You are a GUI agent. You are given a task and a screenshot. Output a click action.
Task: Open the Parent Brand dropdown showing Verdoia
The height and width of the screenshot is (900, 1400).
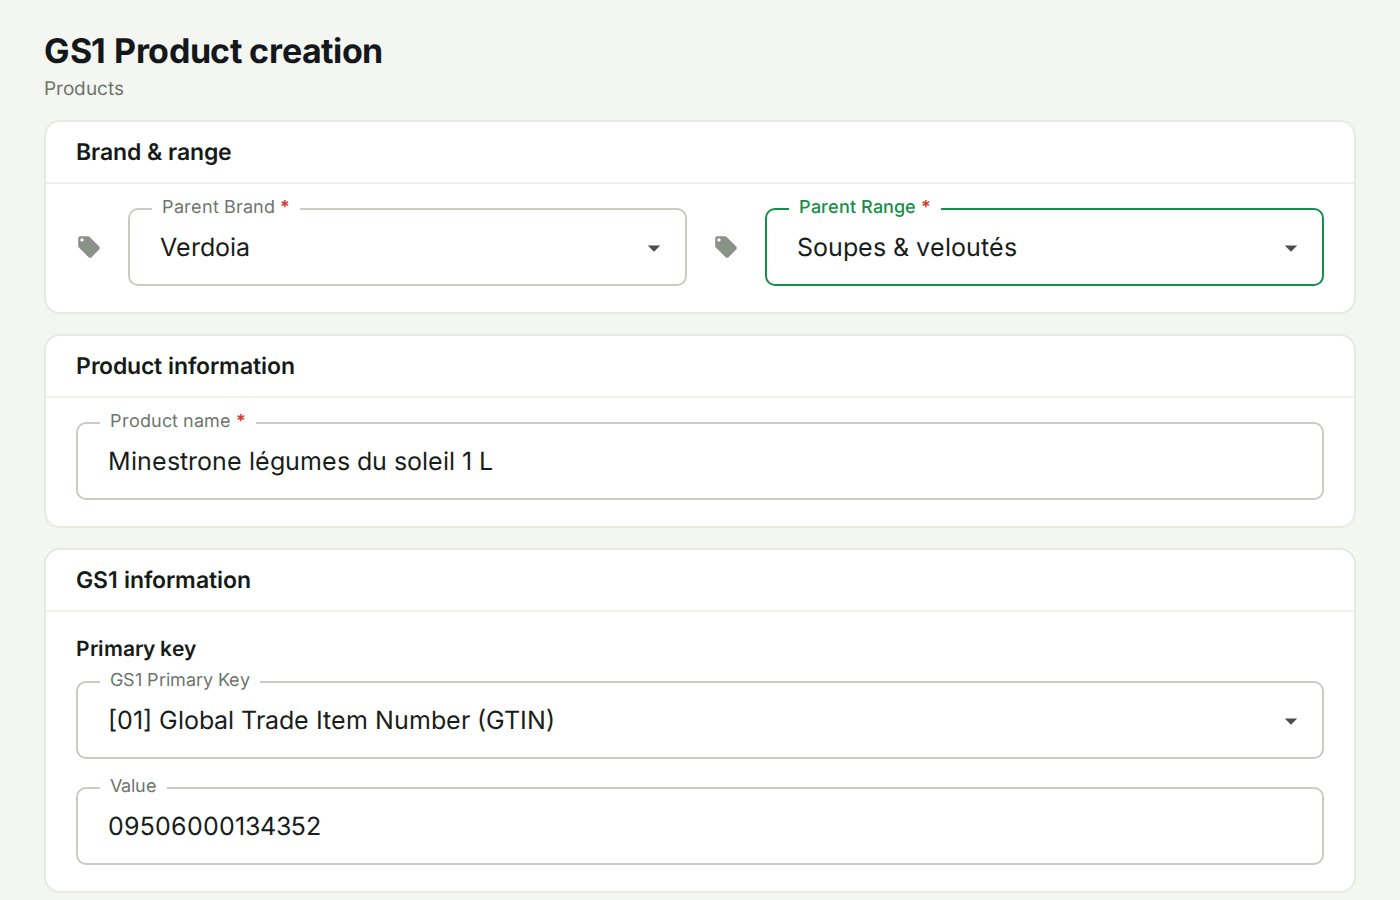(x=407, y=247)
